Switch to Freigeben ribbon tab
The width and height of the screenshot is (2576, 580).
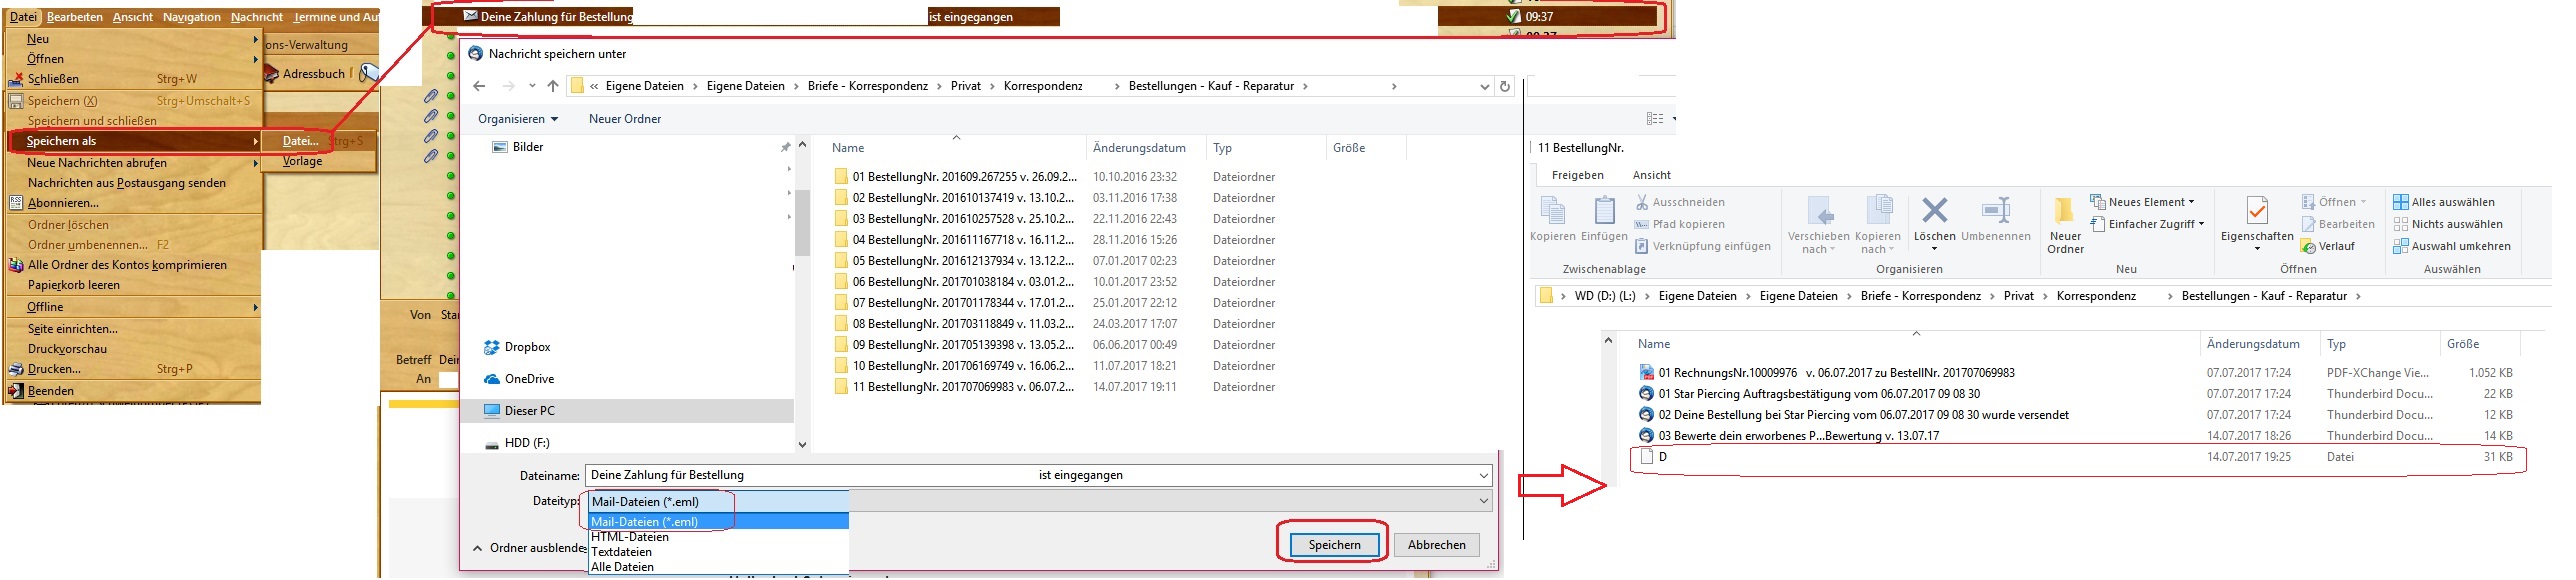(1577, 175)
